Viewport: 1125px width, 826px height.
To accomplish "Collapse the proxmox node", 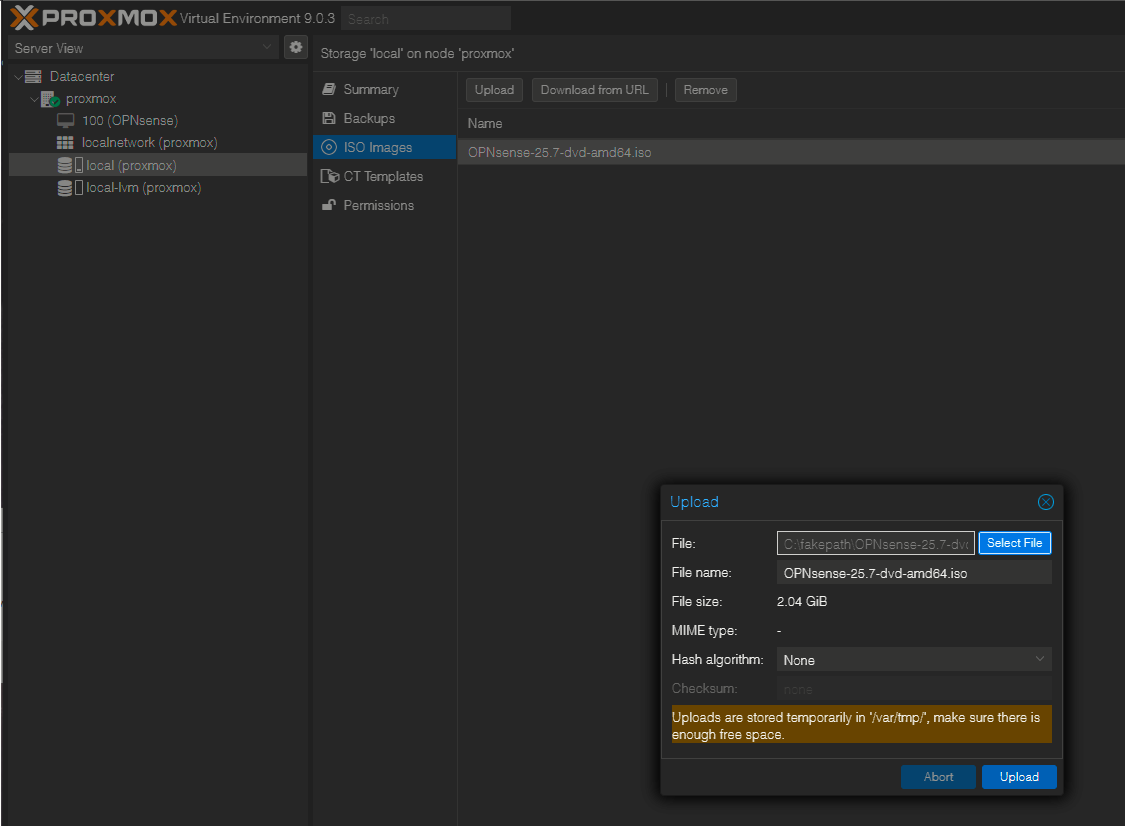I will 34,99.
